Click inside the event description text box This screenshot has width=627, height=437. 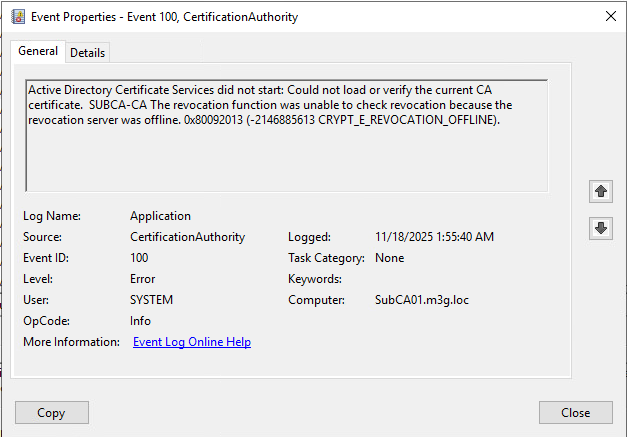point(286,160)
